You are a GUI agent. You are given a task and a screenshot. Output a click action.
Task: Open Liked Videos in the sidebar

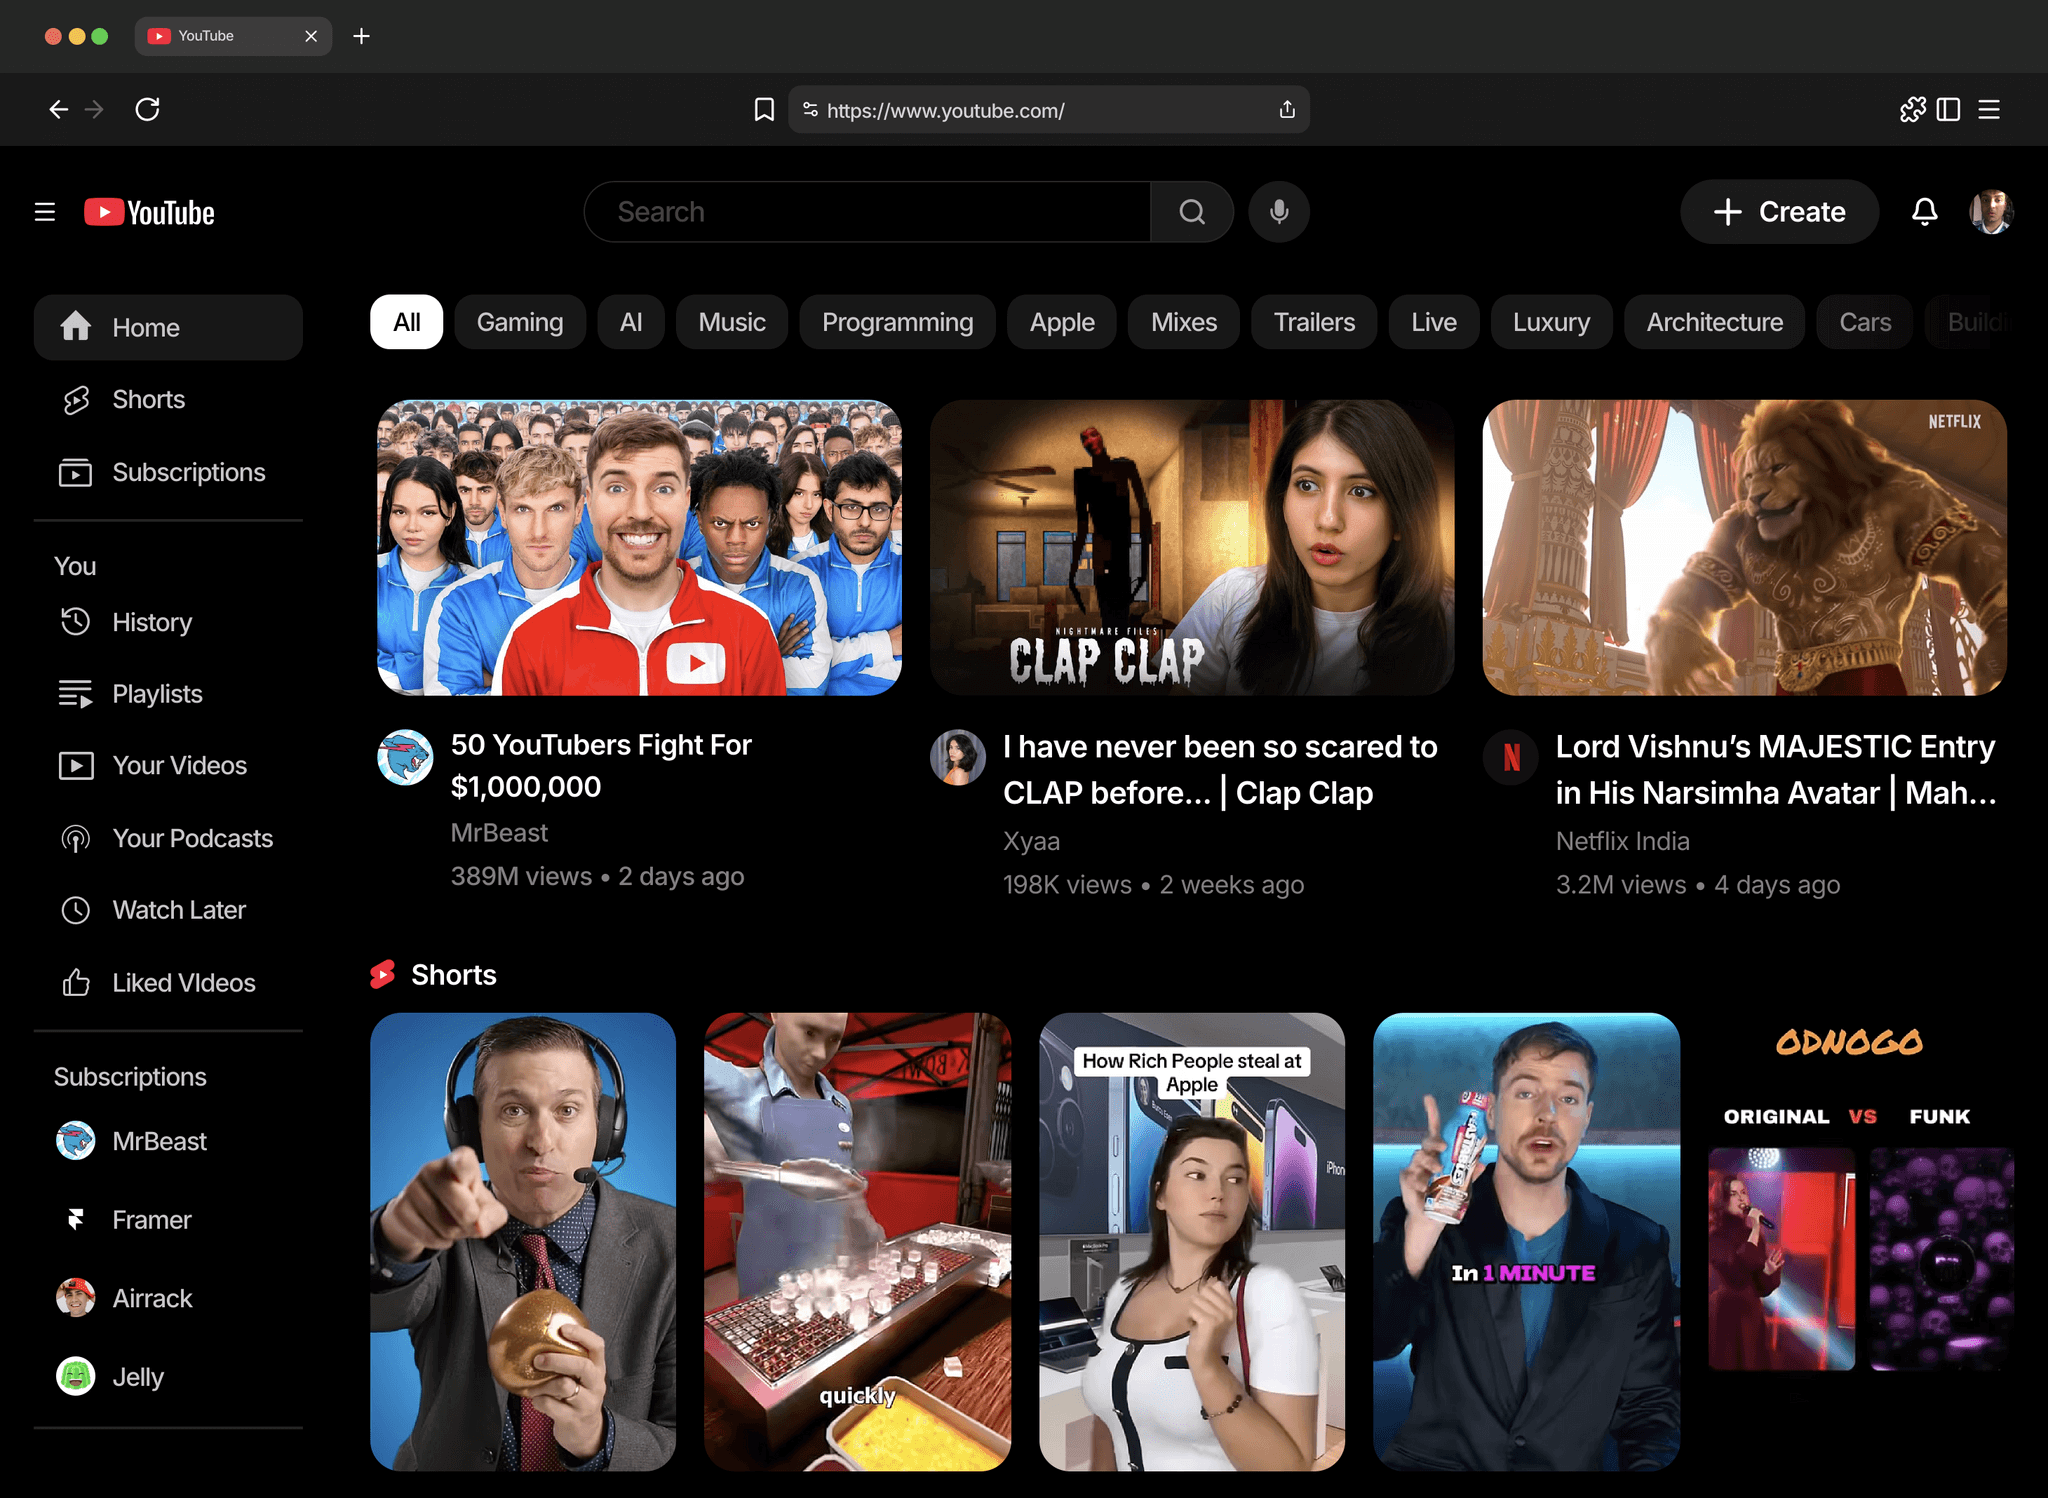tap(168, 983)
